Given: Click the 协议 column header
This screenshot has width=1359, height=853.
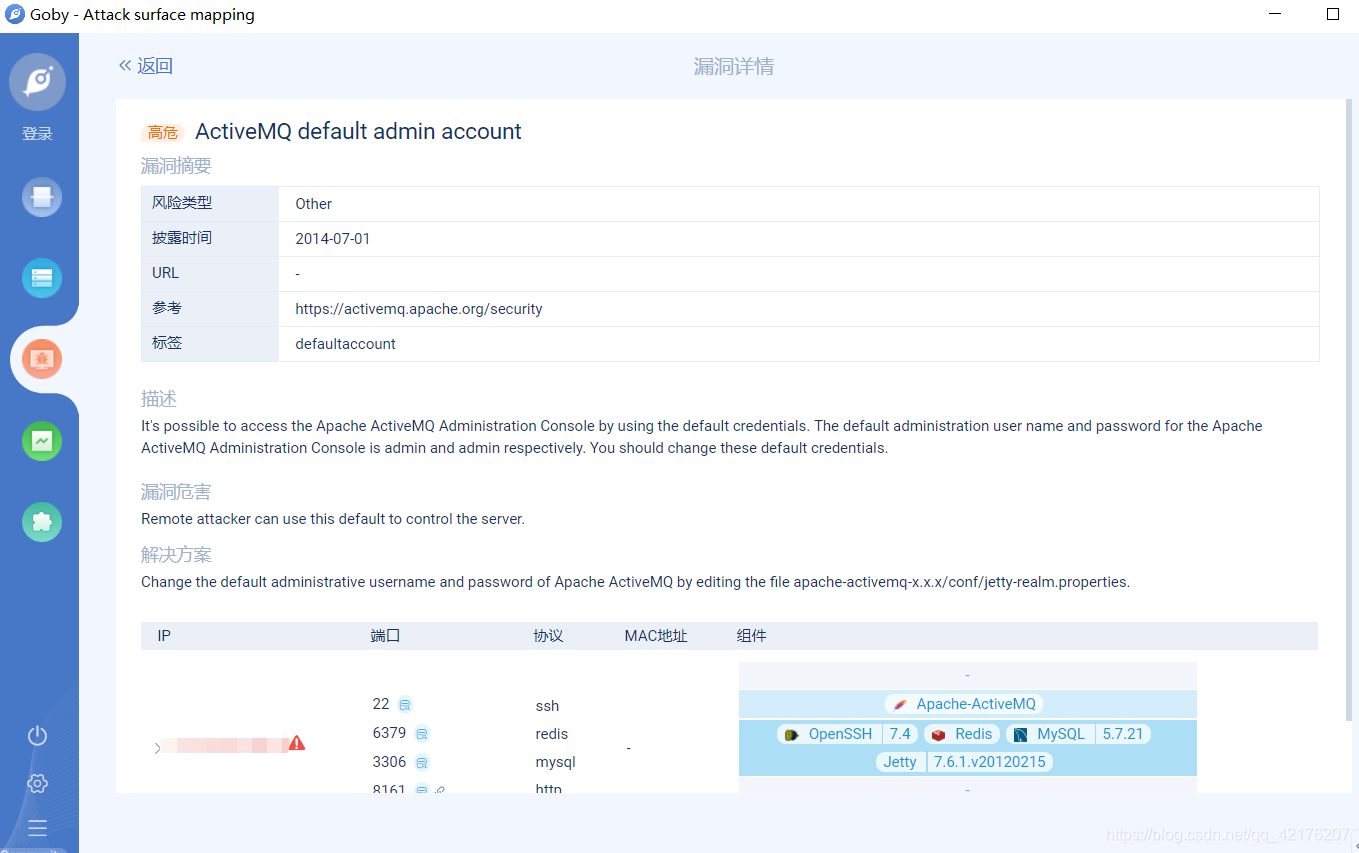Looking at the screenshot, I should (x=549, y=636).
